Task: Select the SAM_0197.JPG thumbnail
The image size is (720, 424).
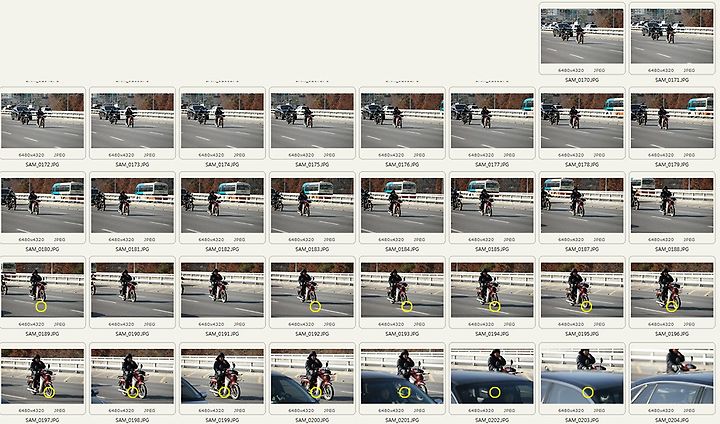Action: pos(42,376)
